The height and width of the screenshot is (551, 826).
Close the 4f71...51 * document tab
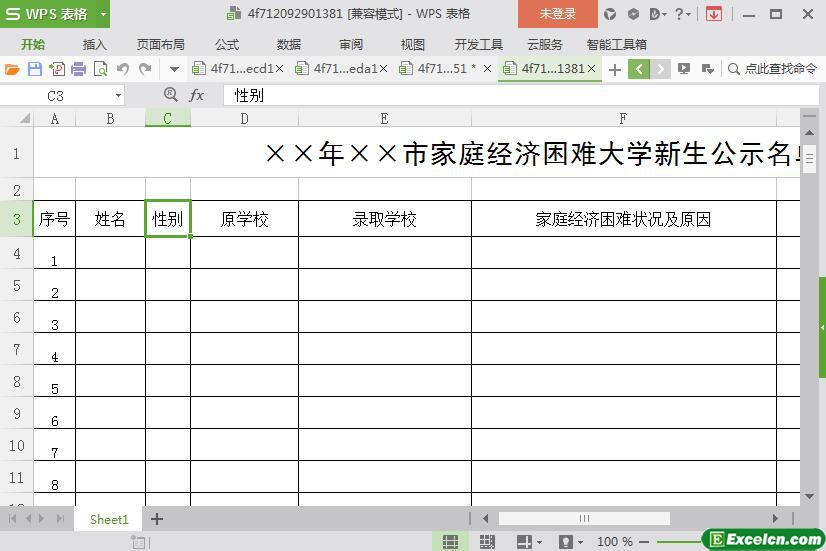click(x=487, y=68)
